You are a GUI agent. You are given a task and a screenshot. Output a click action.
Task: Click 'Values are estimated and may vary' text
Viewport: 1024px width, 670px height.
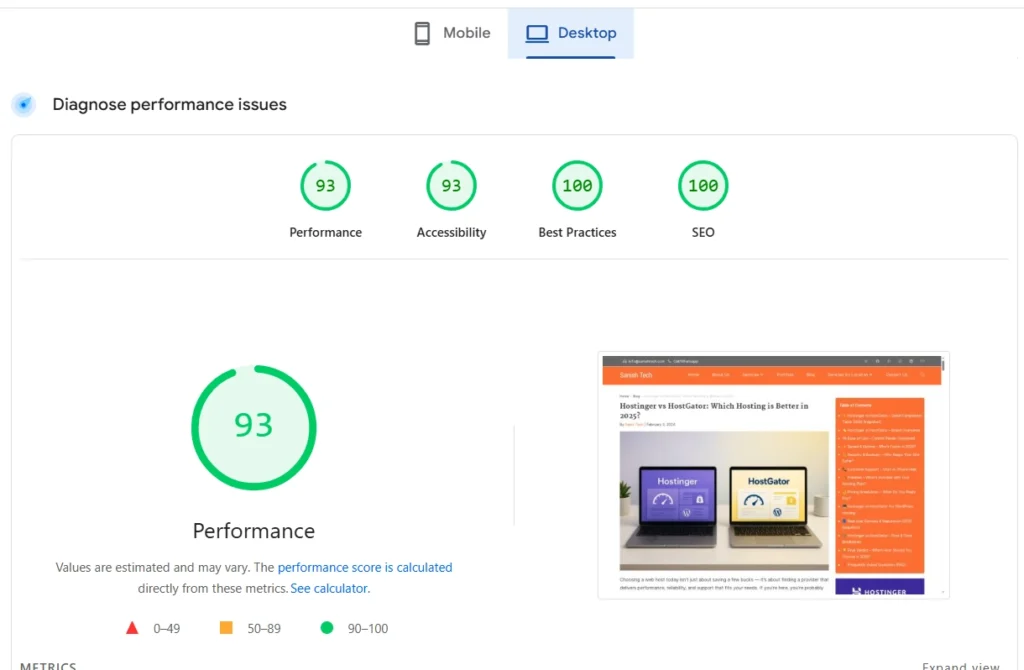pos(152,567)
